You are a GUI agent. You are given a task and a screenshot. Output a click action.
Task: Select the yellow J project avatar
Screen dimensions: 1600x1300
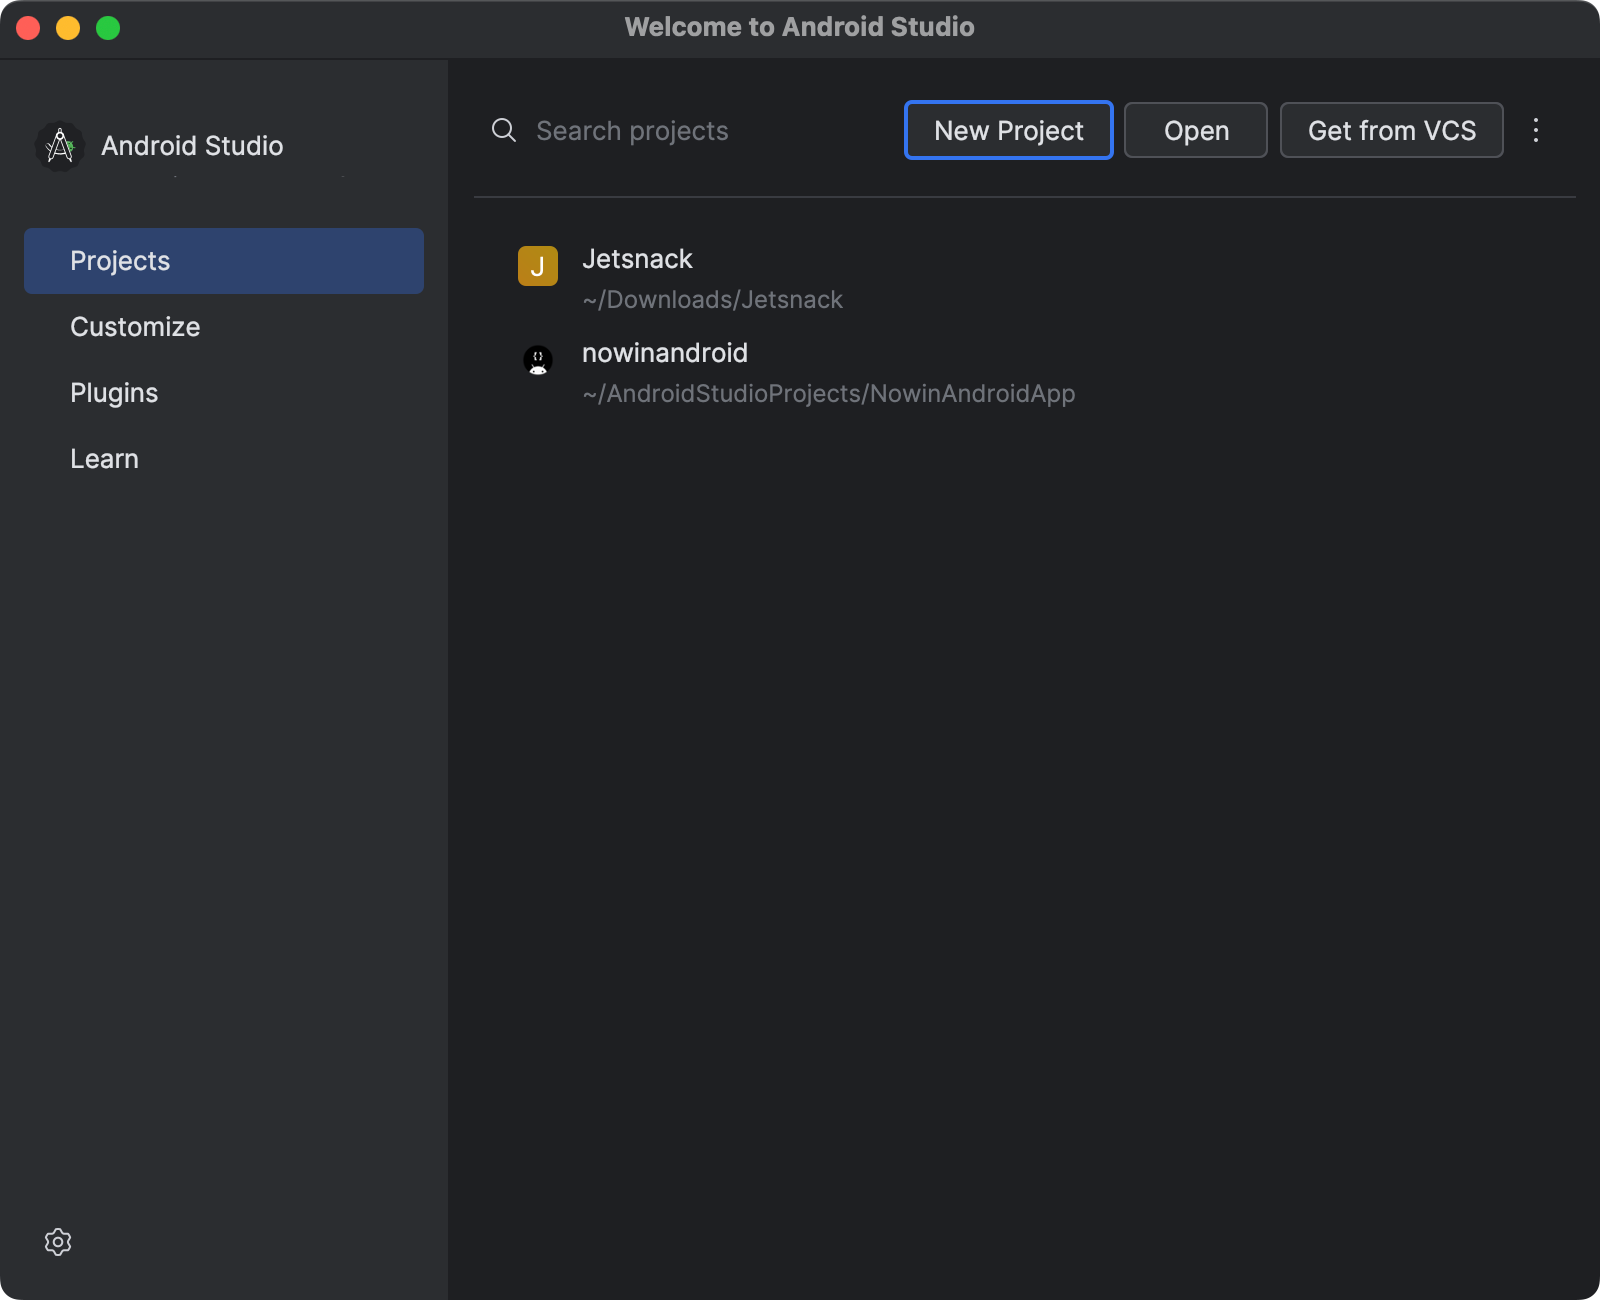click(x=537, y=267)
